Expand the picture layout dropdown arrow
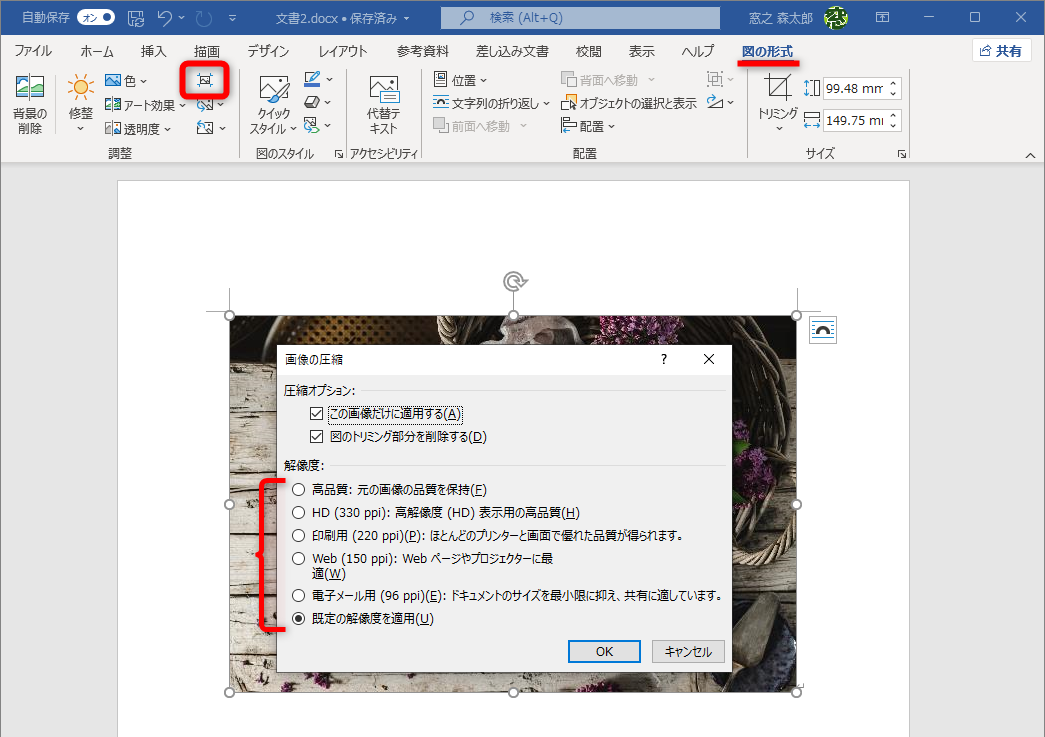Screen dimensions: 1045x737 pyautogui.click(x=327, y=125)
